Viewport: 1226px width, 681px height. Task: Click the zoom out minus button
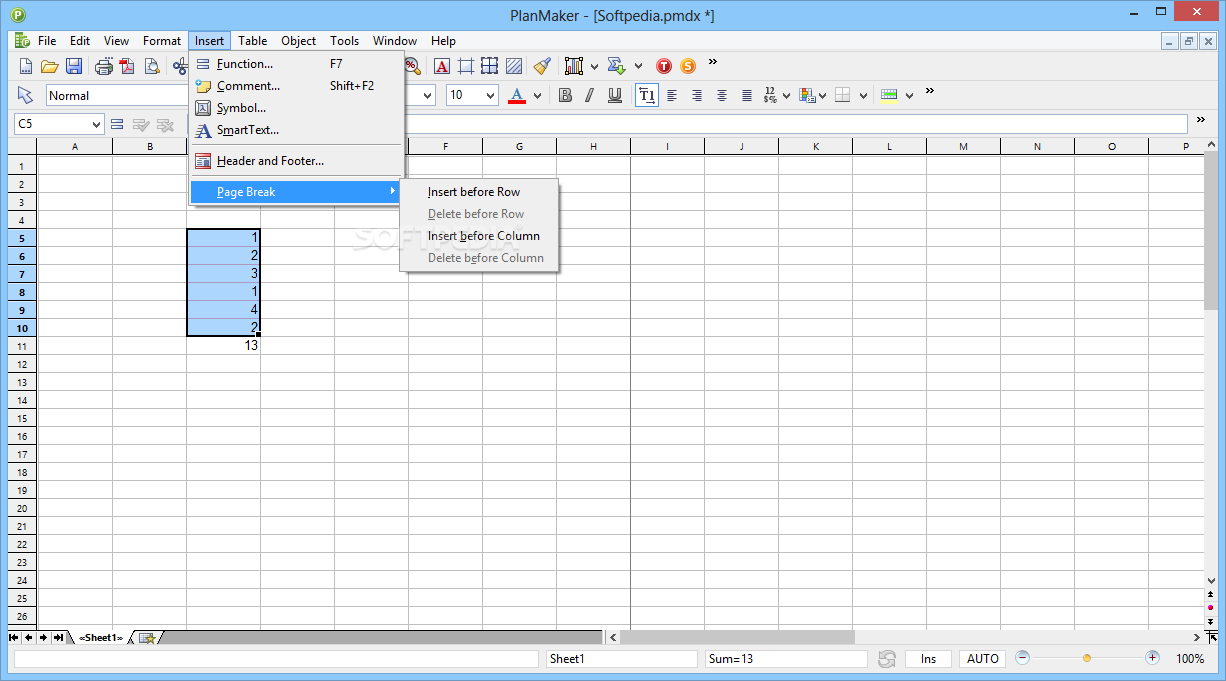pyautogui.click(x=1022, y=658)
